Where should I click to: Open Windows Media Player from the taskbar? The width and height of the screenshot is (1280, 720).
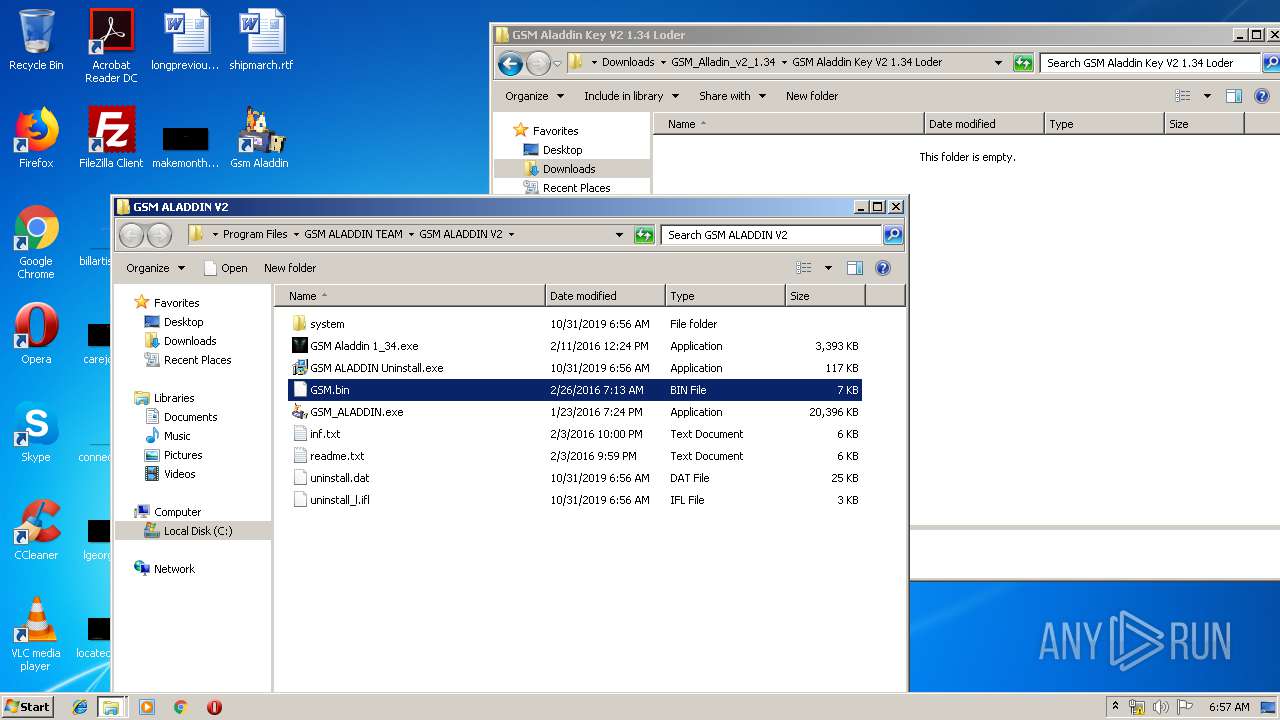(147, 707)
